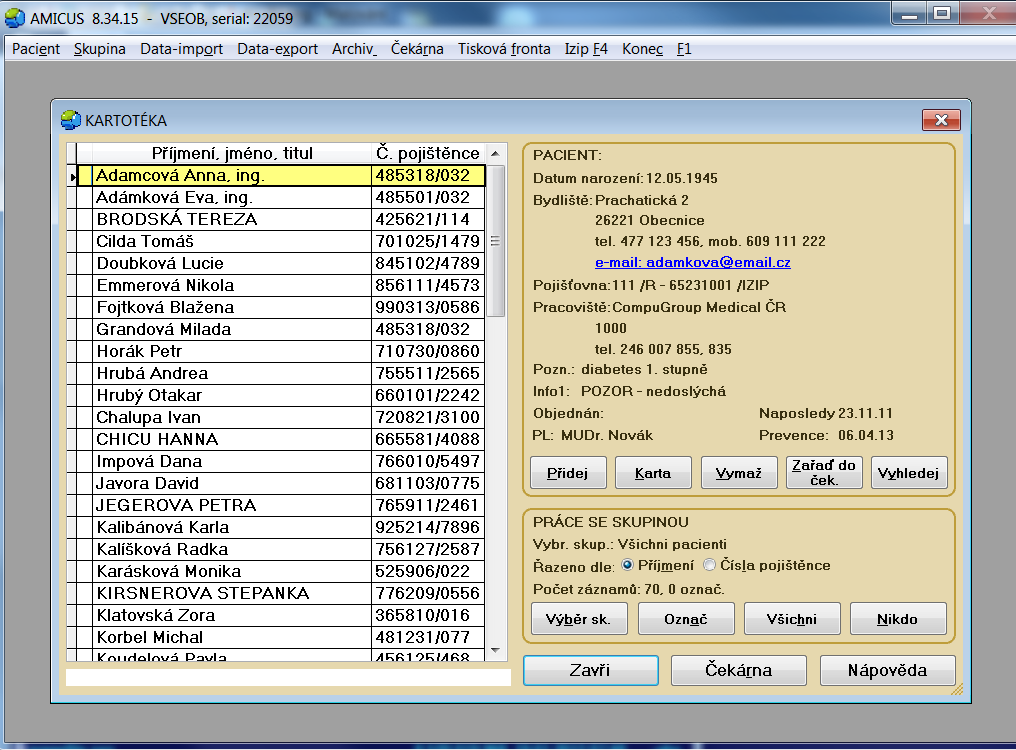Viewport: 1016px width, 750px height.
Task: Click the search input field below the list
Action: (x=288, y=677)
